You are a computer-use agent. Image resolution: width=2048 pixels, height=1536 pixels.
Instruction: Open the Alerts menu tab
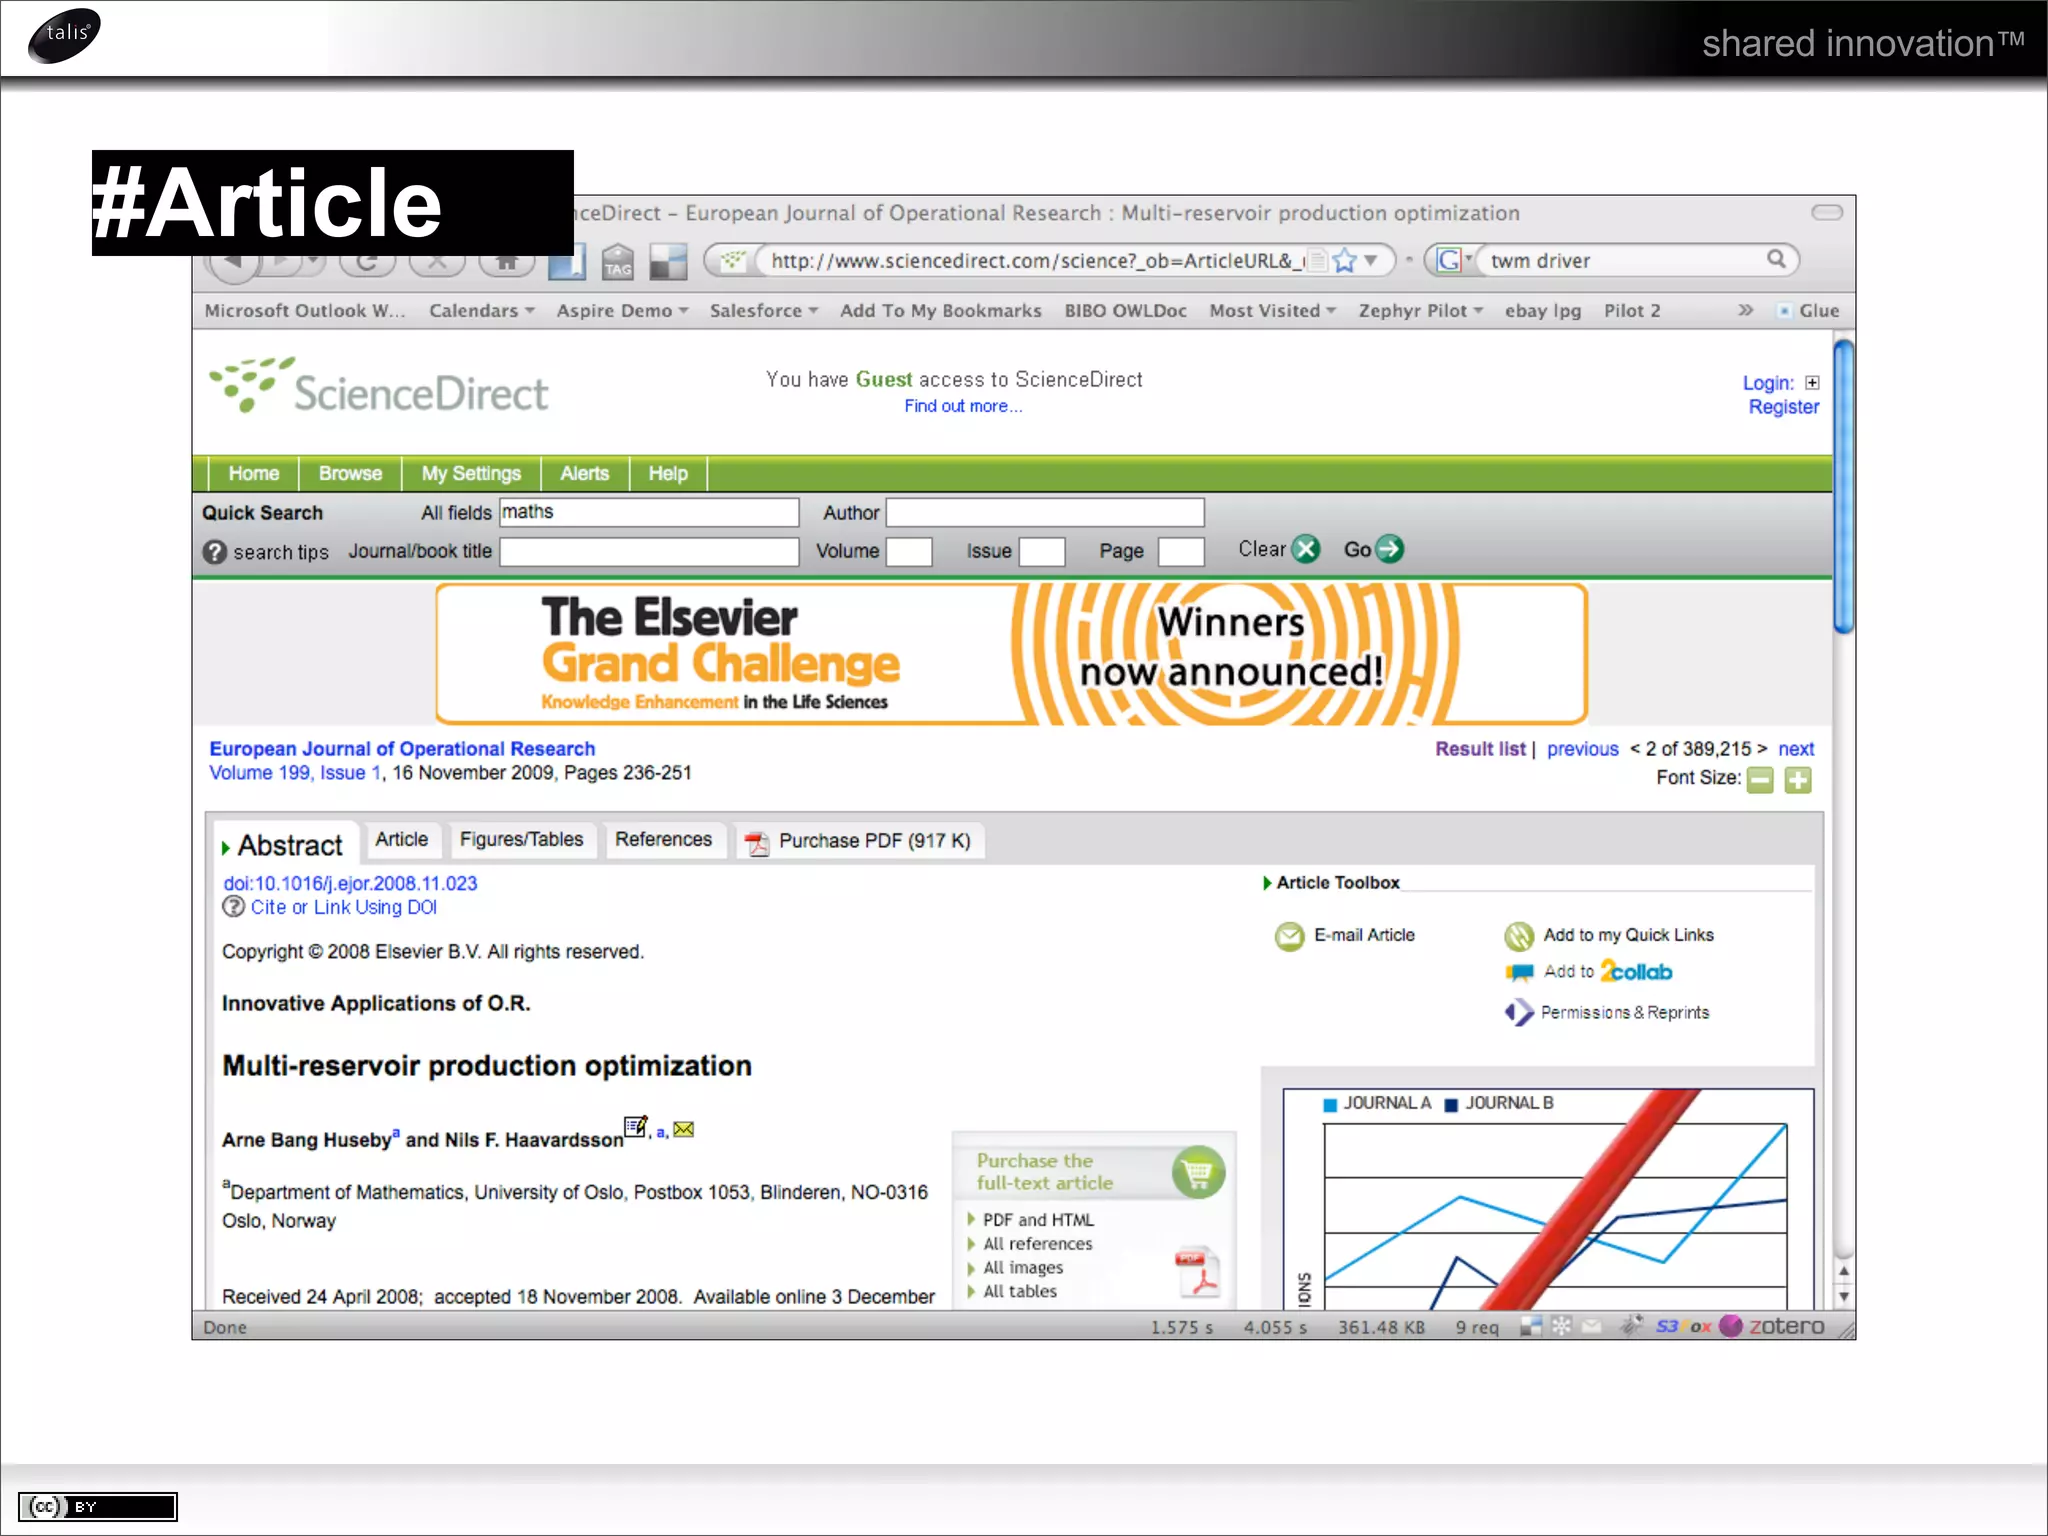click(x=585, y=473)
